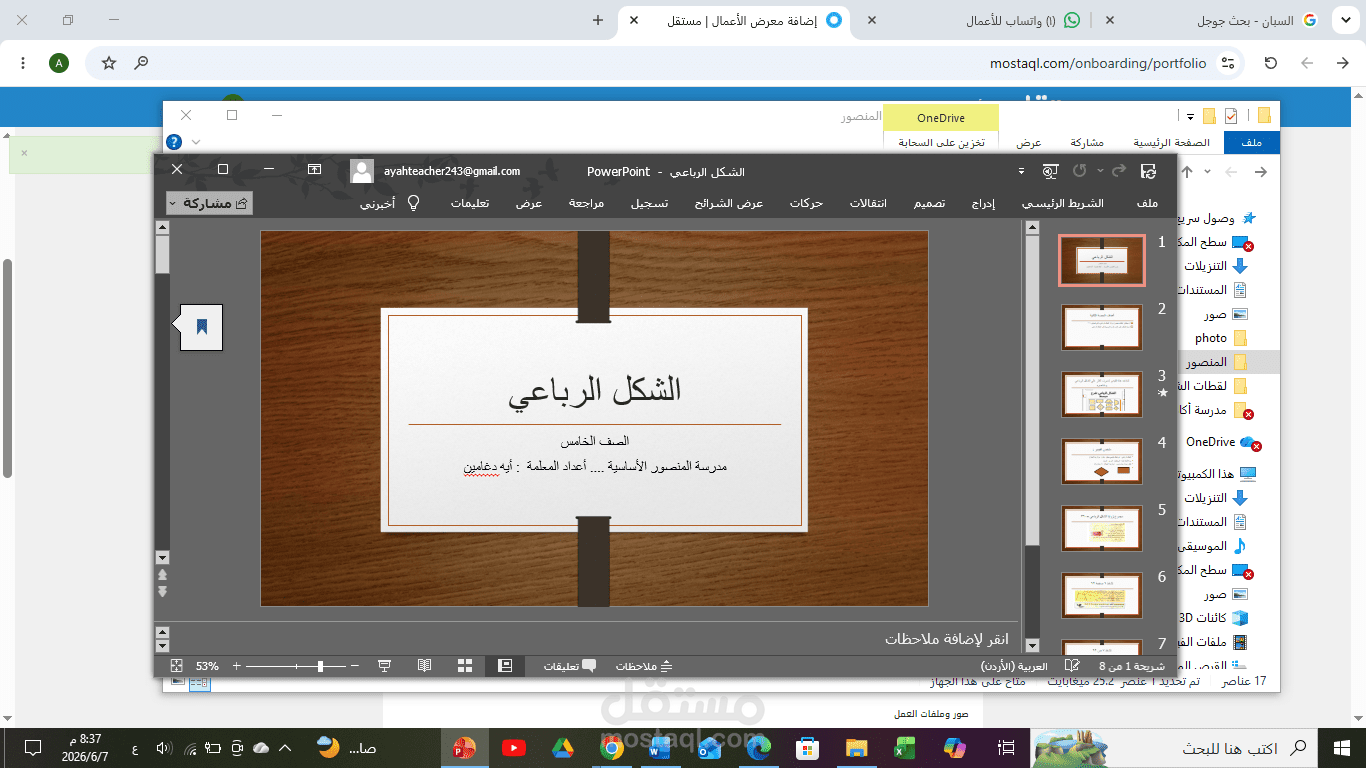Switch to Normal view icon in status bar
Screen dimensions: 1366x768
click(505, 666)
